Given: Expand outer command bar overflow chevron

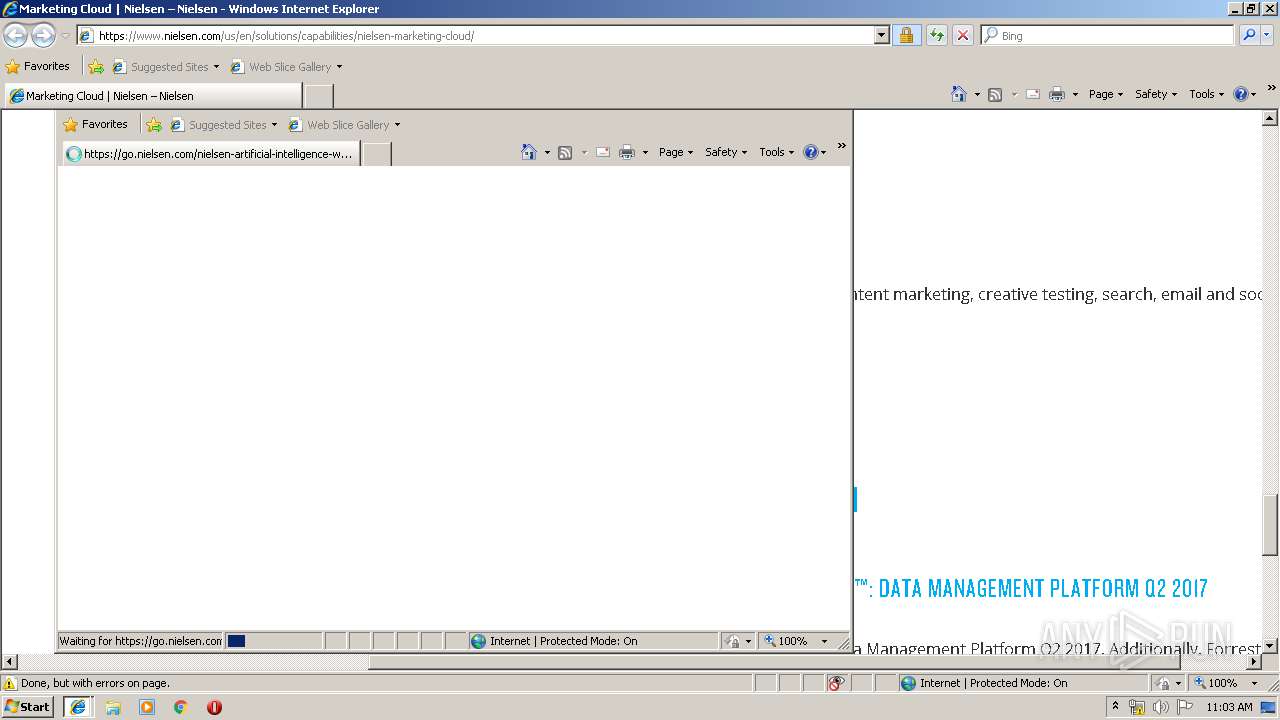Looking at the screenshot, I should click(x=1272, y=88).
